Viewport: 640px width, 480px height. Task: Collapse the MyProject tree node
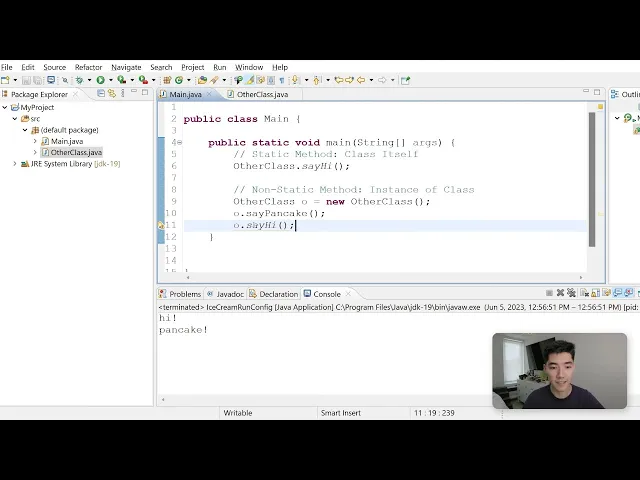[x=5, y=107]
